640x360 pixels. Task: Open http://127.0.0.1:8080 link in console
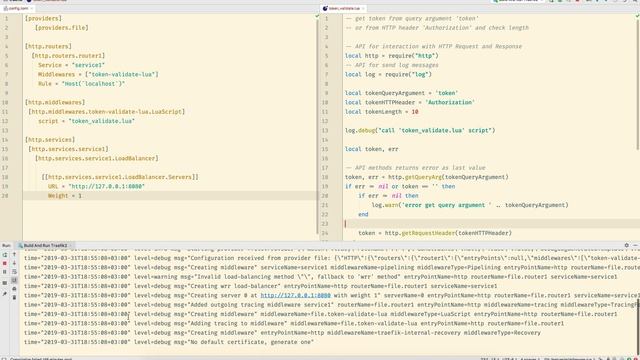coord(296,295)
